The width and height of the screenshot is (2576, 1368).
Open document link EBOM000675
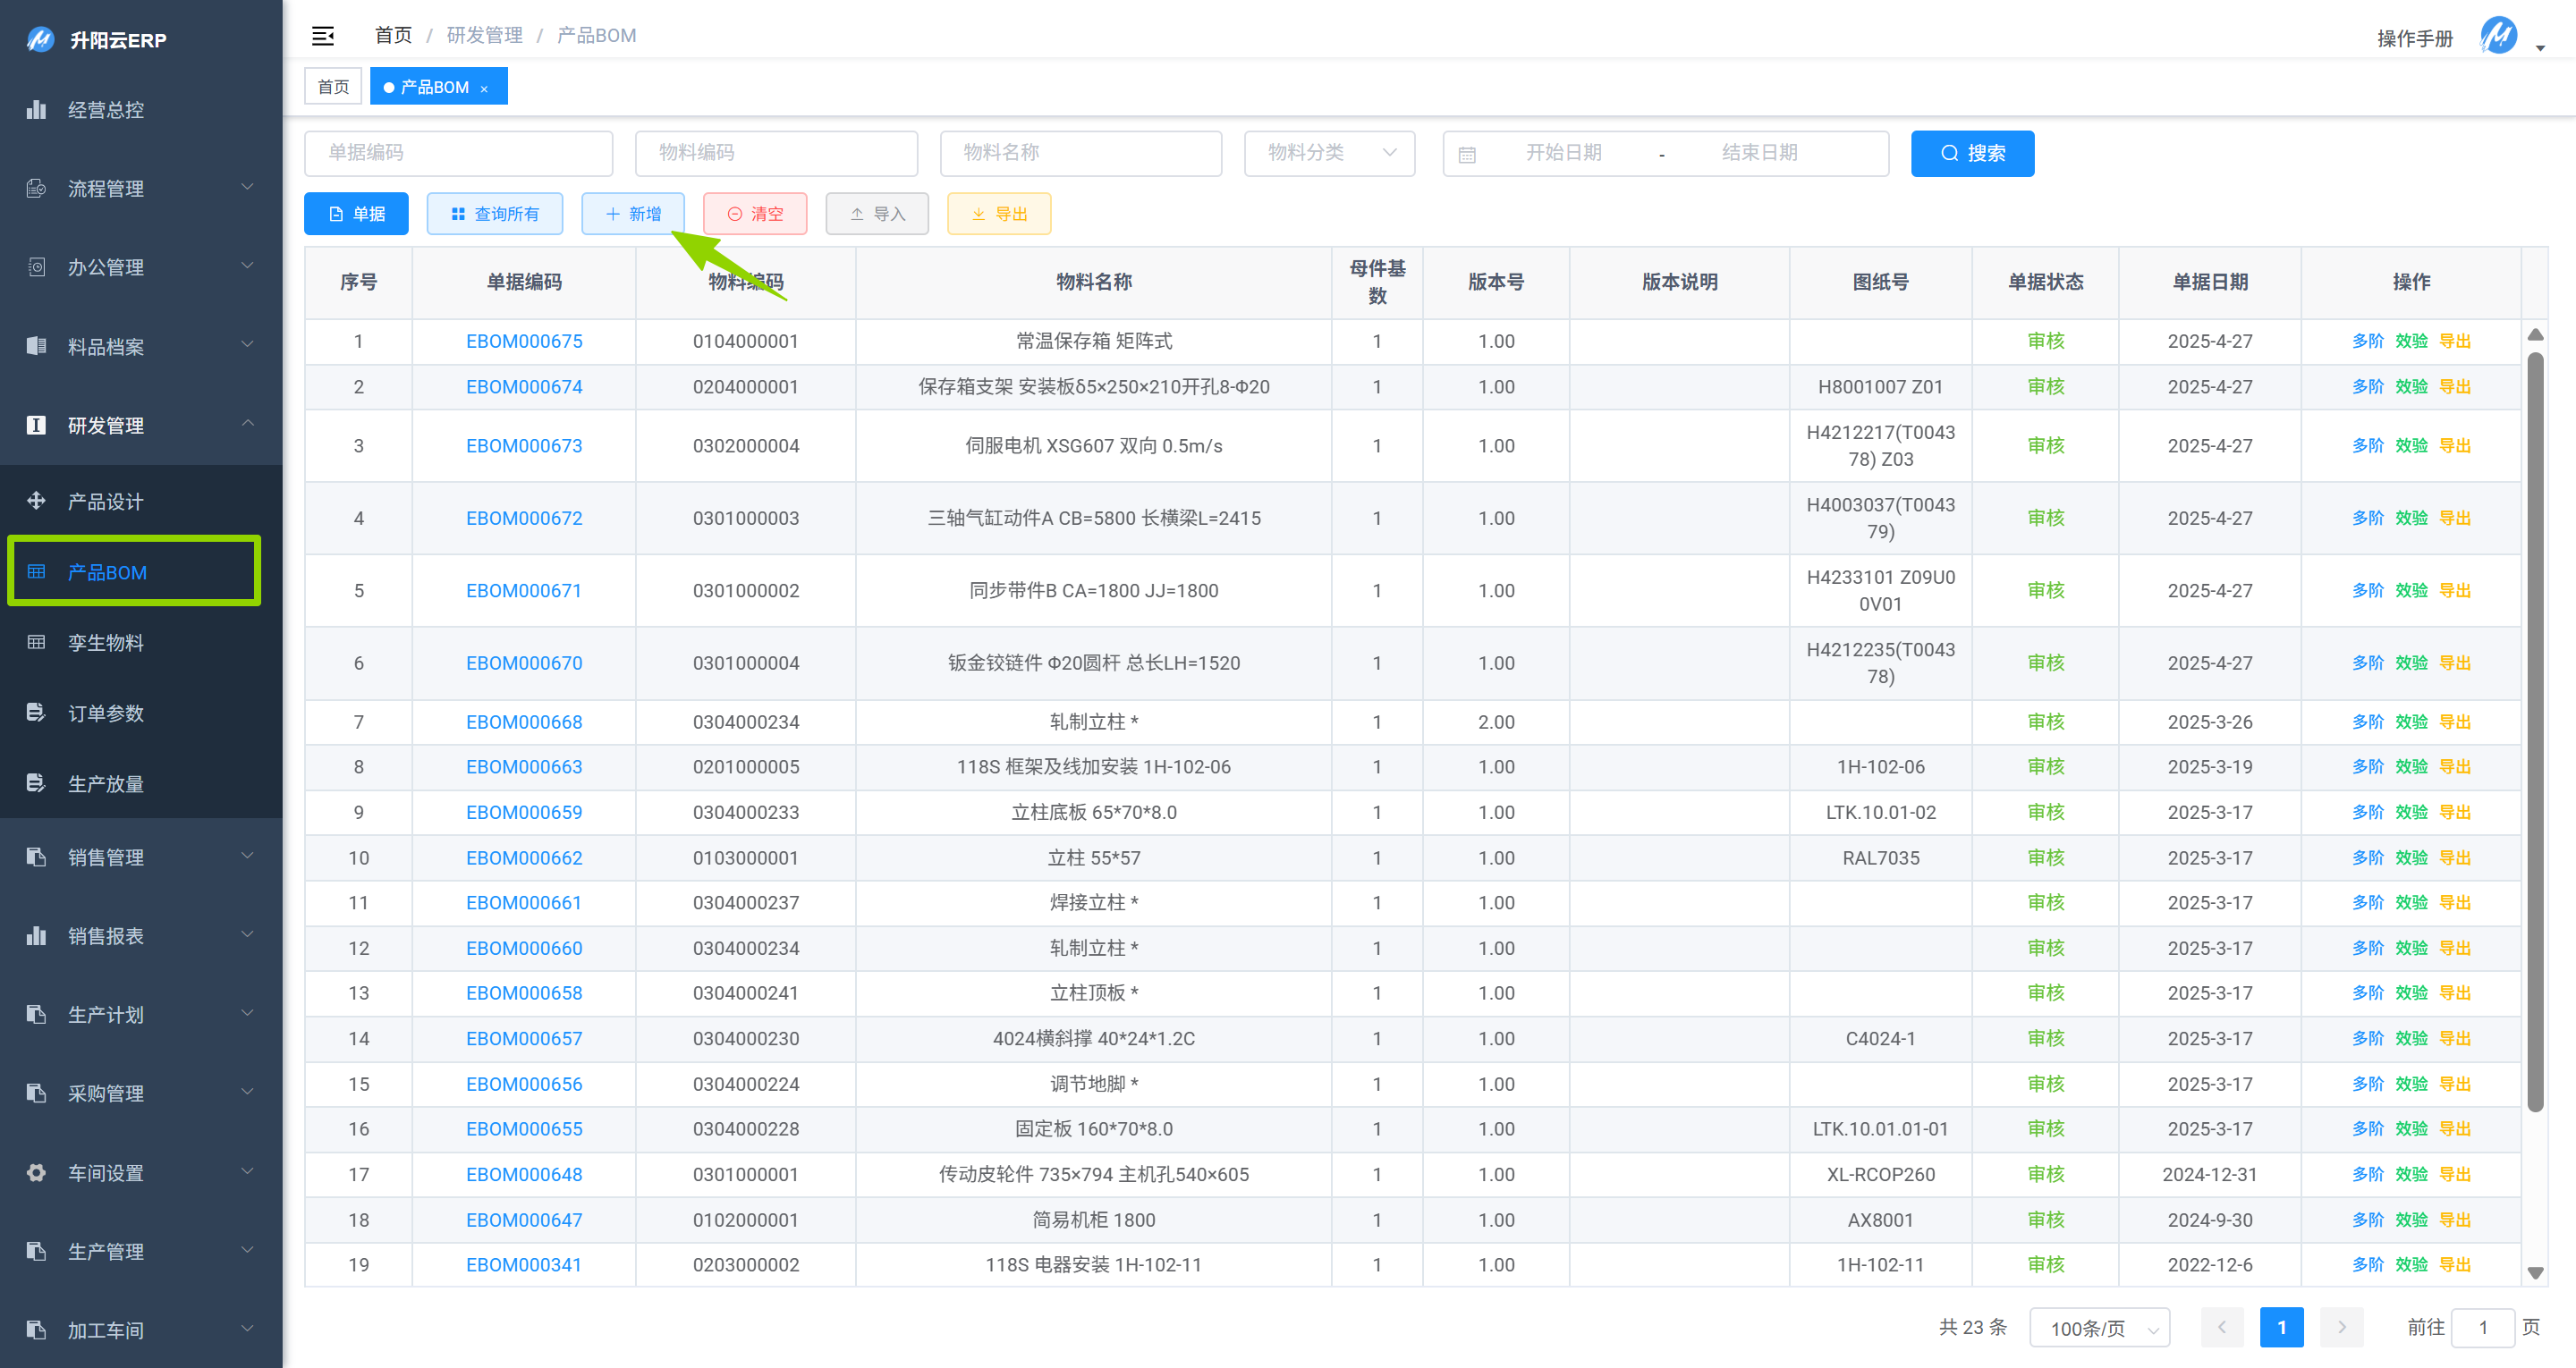pos(524,341)
